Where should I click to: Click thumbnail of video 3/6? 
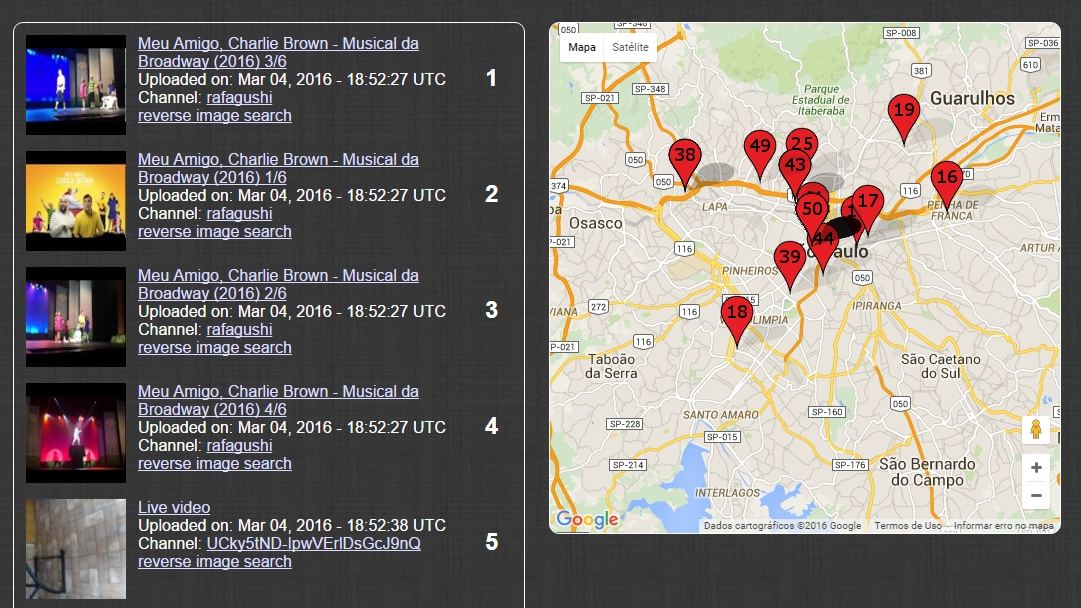point(76,85)
